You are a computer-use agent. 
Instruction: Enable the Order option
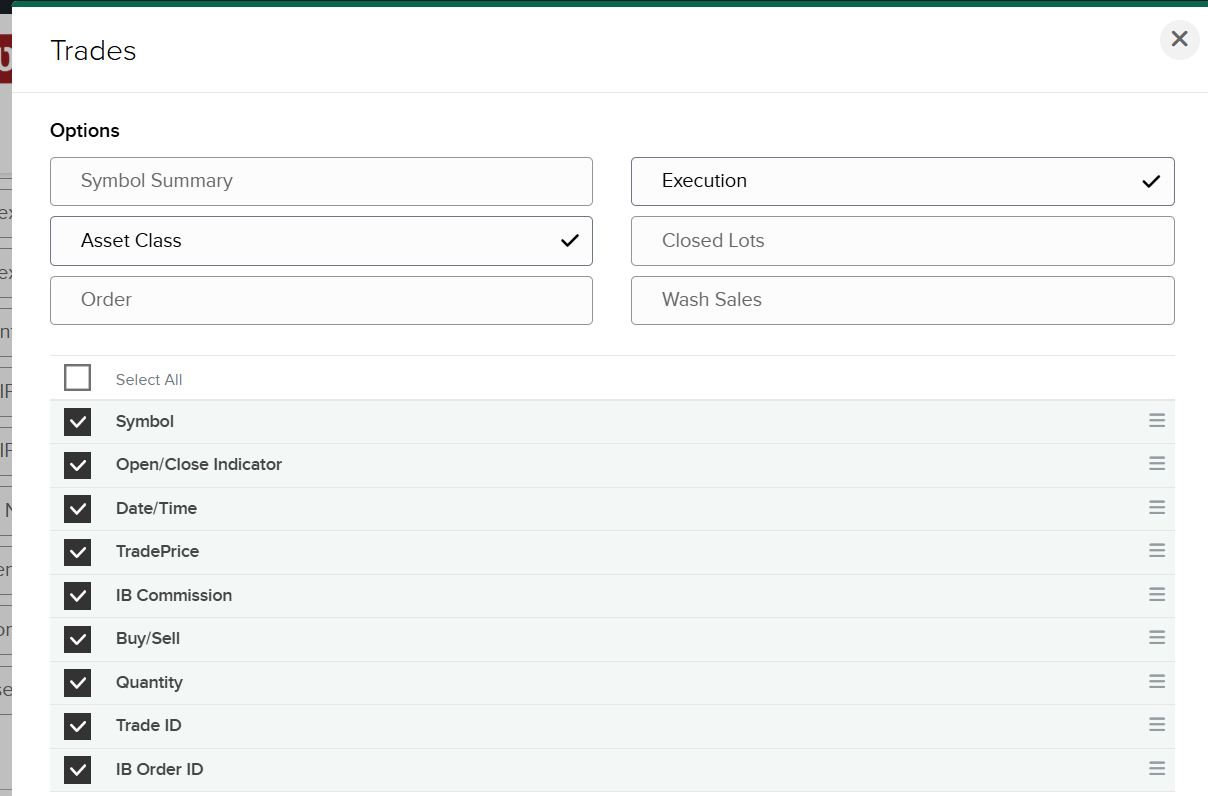point(321,300)
